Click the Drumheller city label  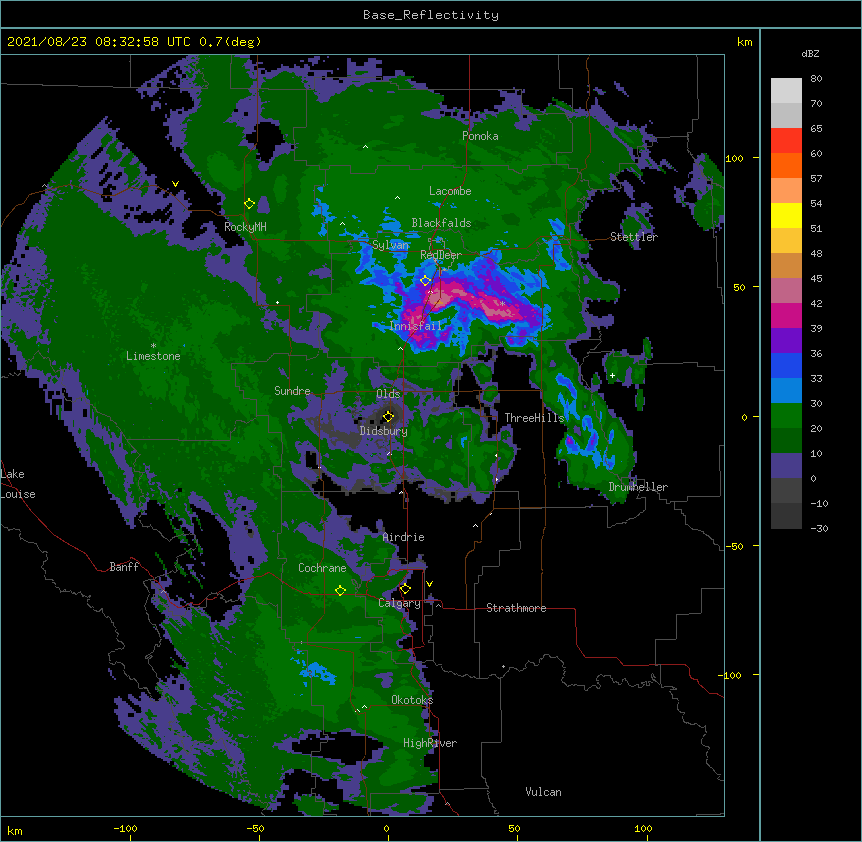click(x=638, y=487)
